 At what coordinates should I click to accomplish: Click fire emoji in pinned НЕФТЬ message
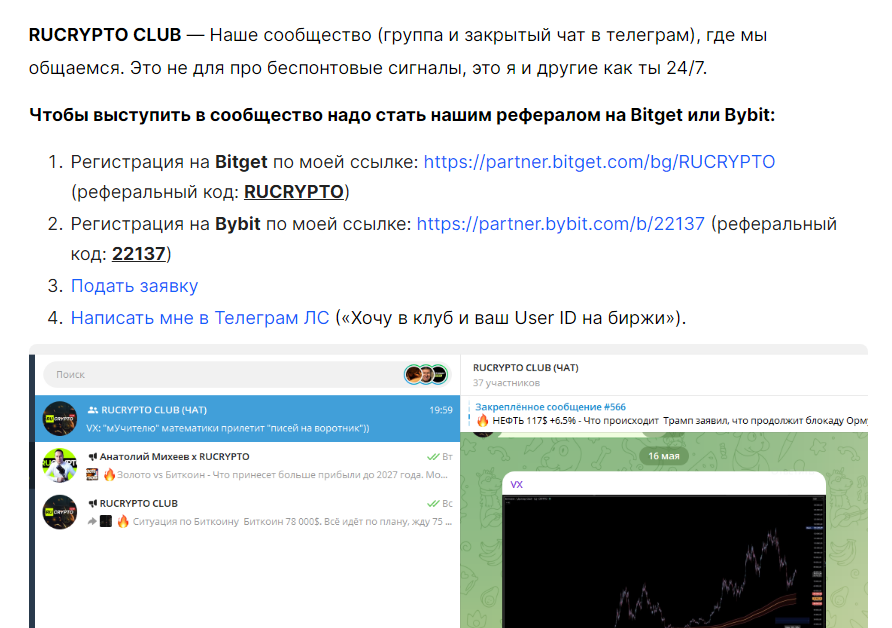[x=483, y=421]
